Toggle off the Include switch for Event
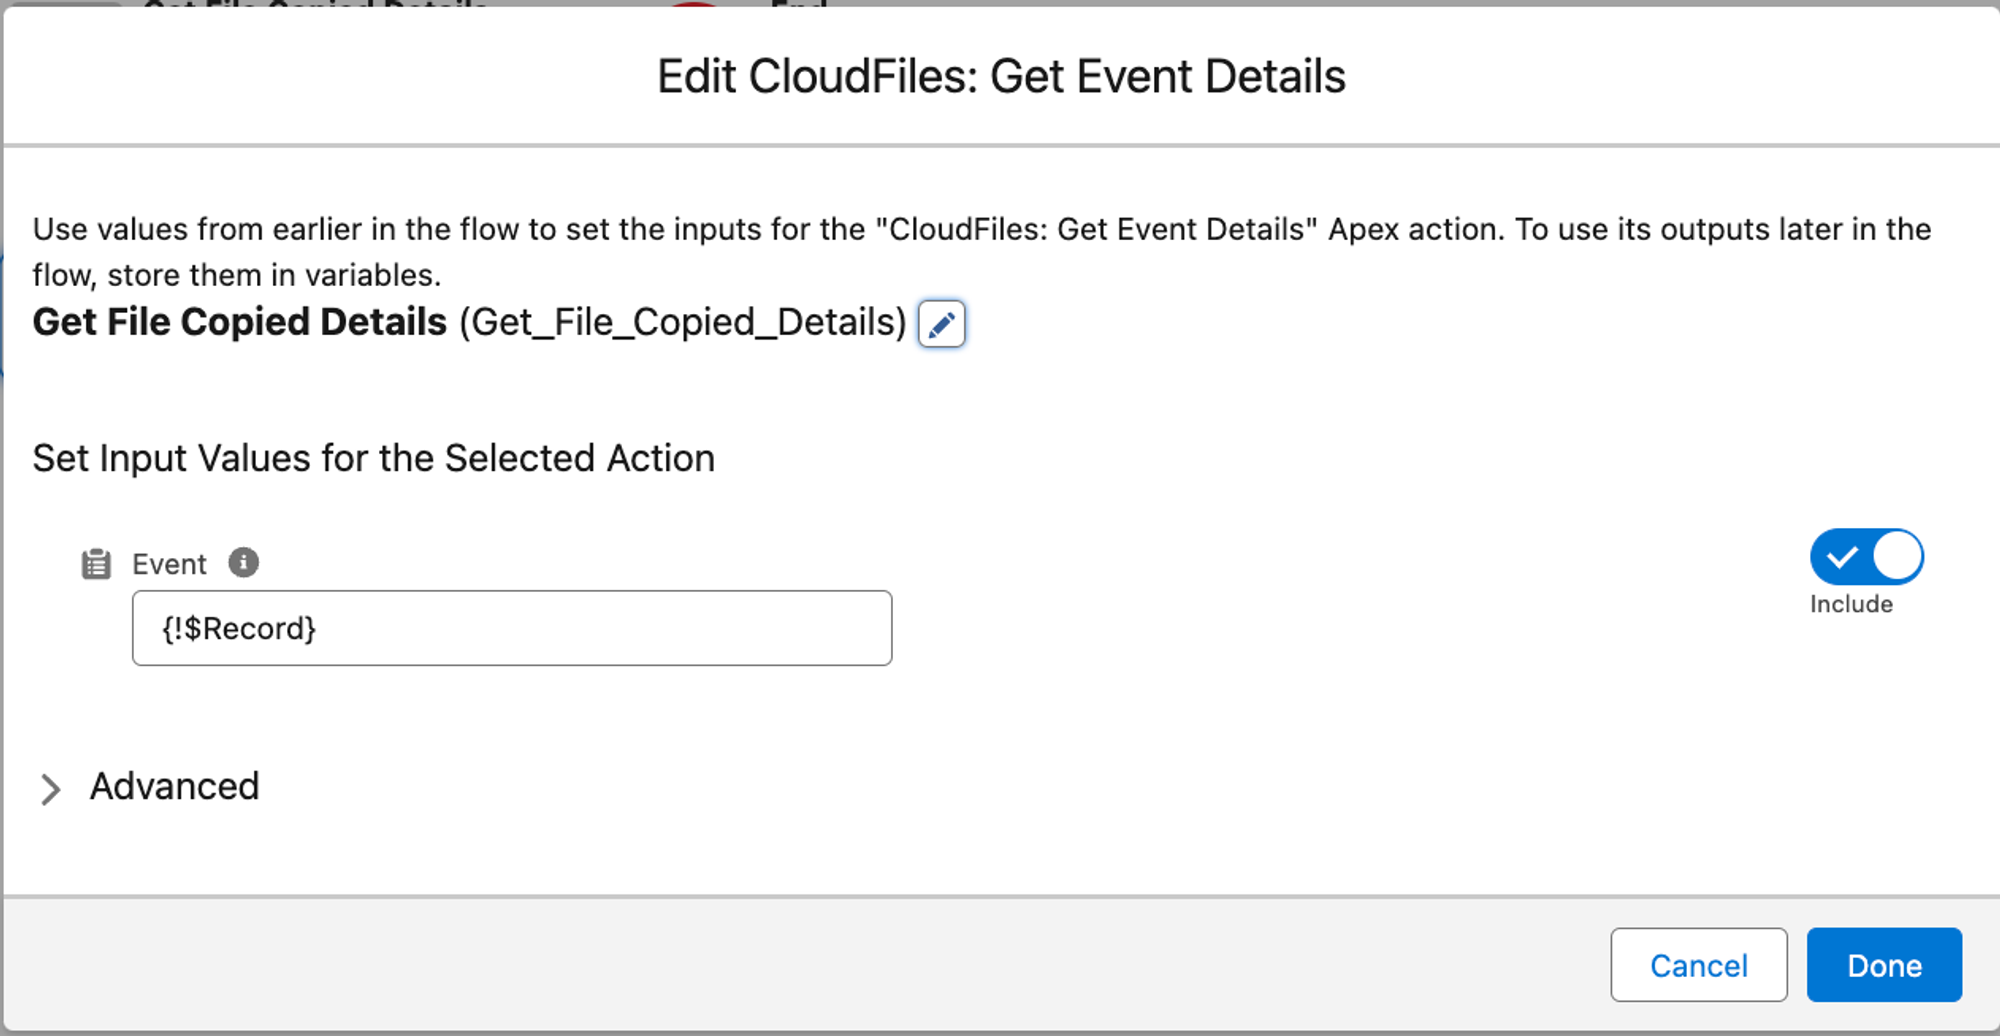This screenshot has width=2000, height=1036. click(x=1866, y=557)
